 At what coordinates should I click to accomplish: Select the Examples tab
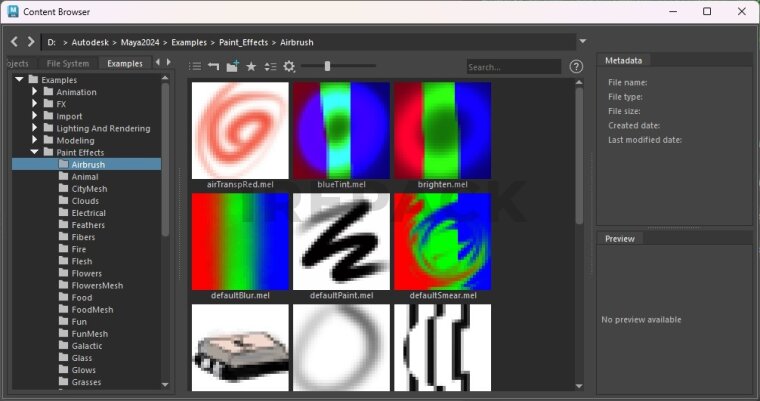(125, 64)
